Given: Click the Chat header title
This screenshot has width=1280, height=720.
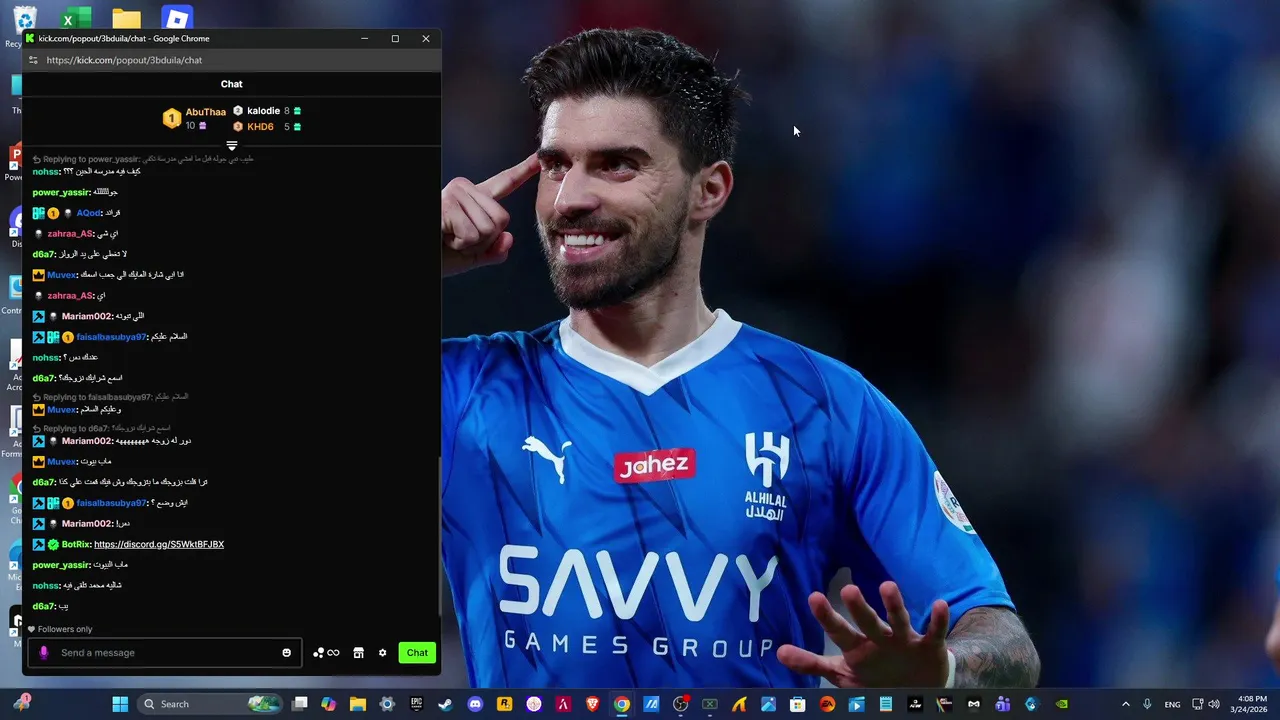Looking at the screenshot, I should pos(231,84).
